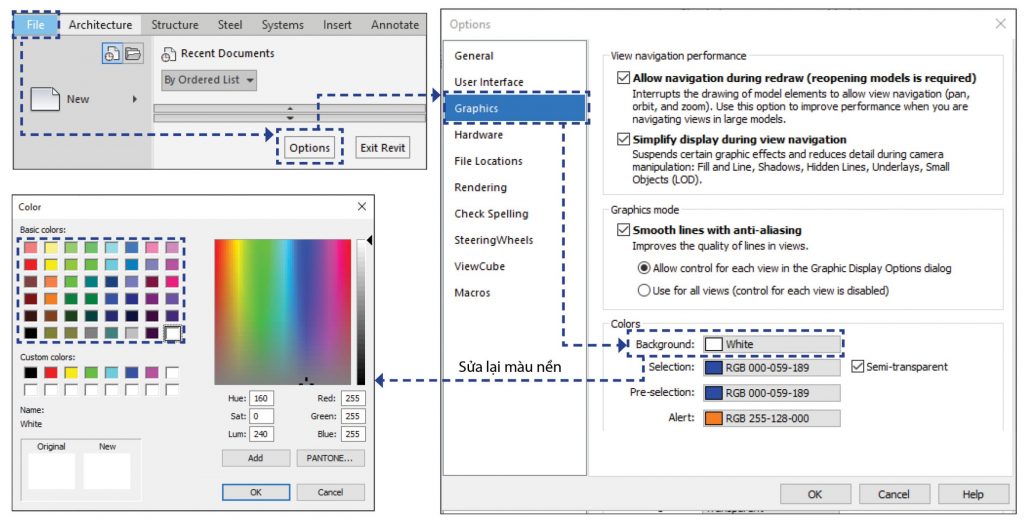Open the File menu tab
Viewport: 1024px width, 525px height.
(35, 24)
